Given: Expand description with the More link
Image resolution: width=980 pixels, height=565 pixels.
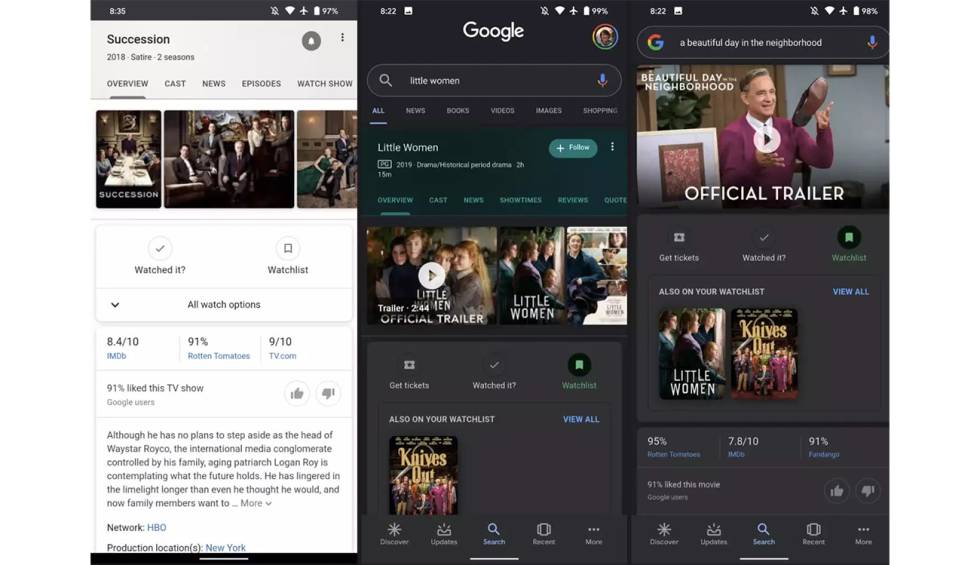Looking at the screenshot, I should point(256,503).
